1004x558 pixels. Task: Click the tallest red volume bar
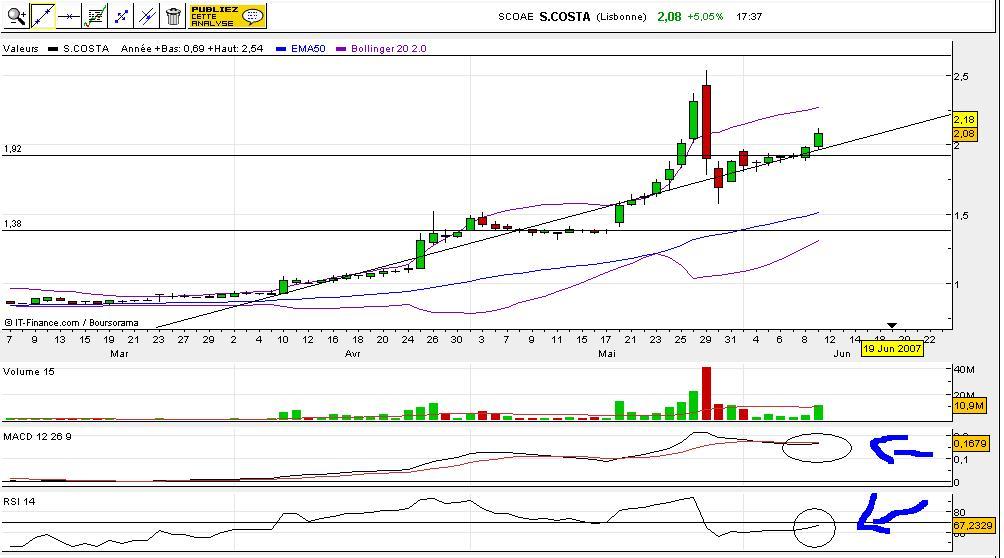pyautogui.click(x=706, y=393)
